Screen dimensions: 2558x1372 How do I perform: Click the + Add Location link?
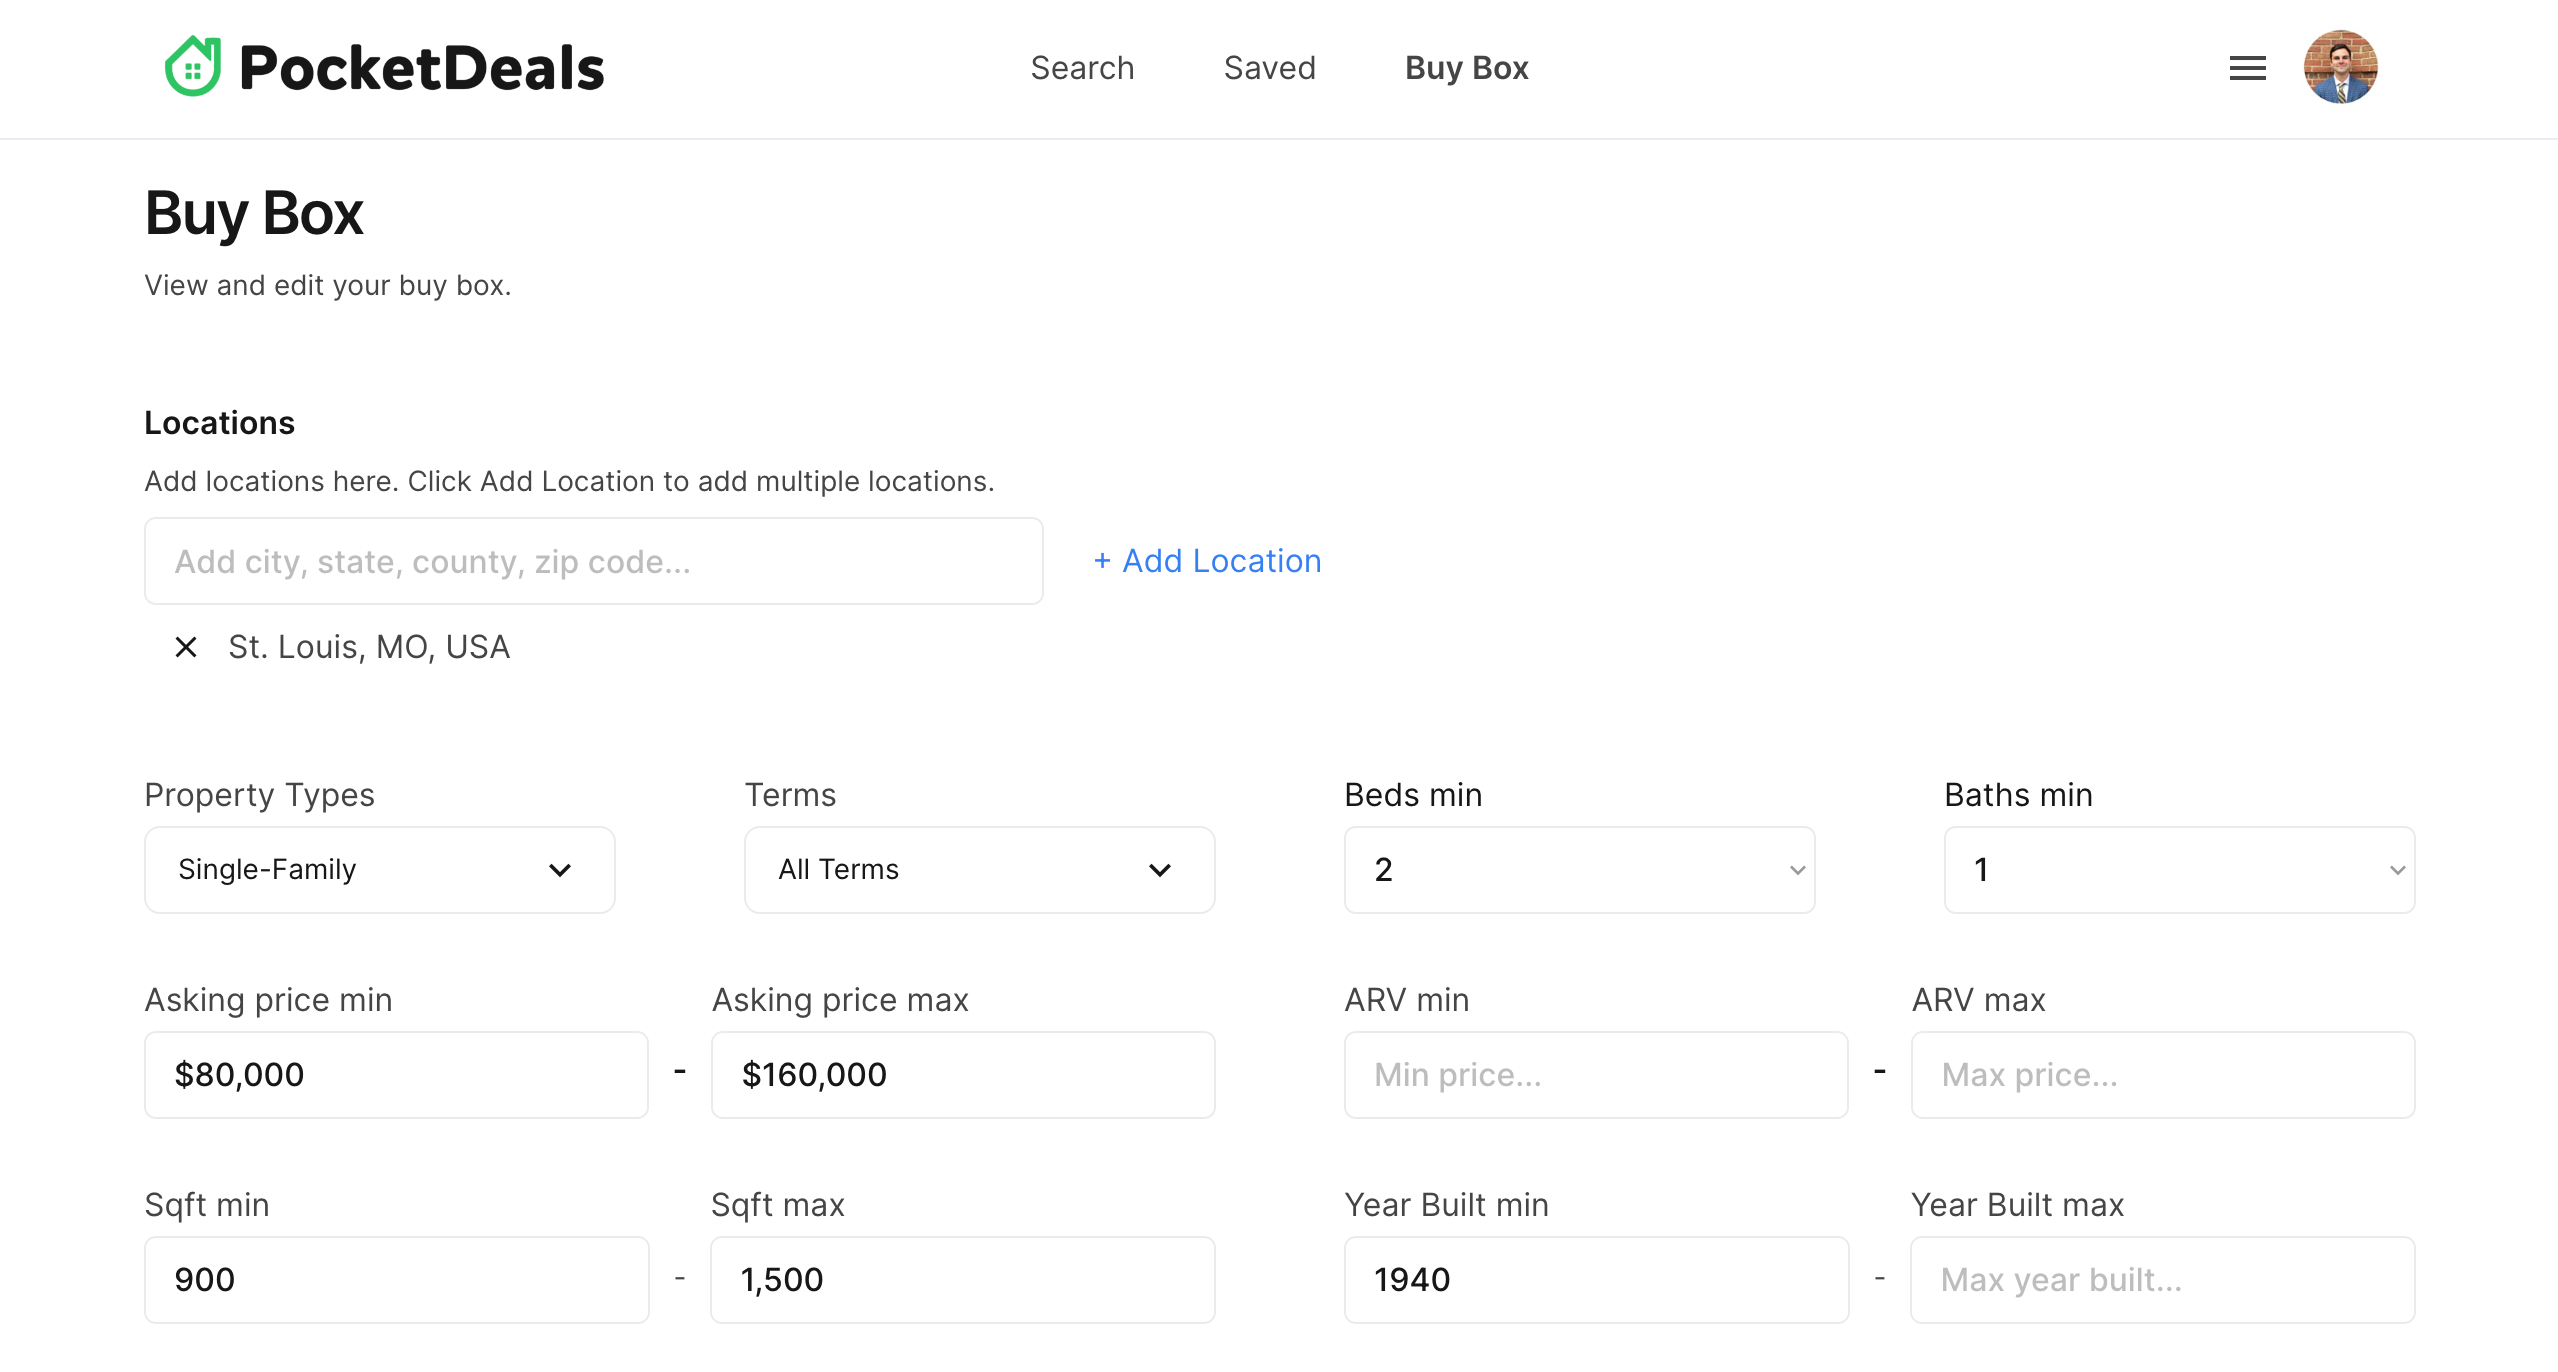pyautogui.click(x=1207, y=561)
